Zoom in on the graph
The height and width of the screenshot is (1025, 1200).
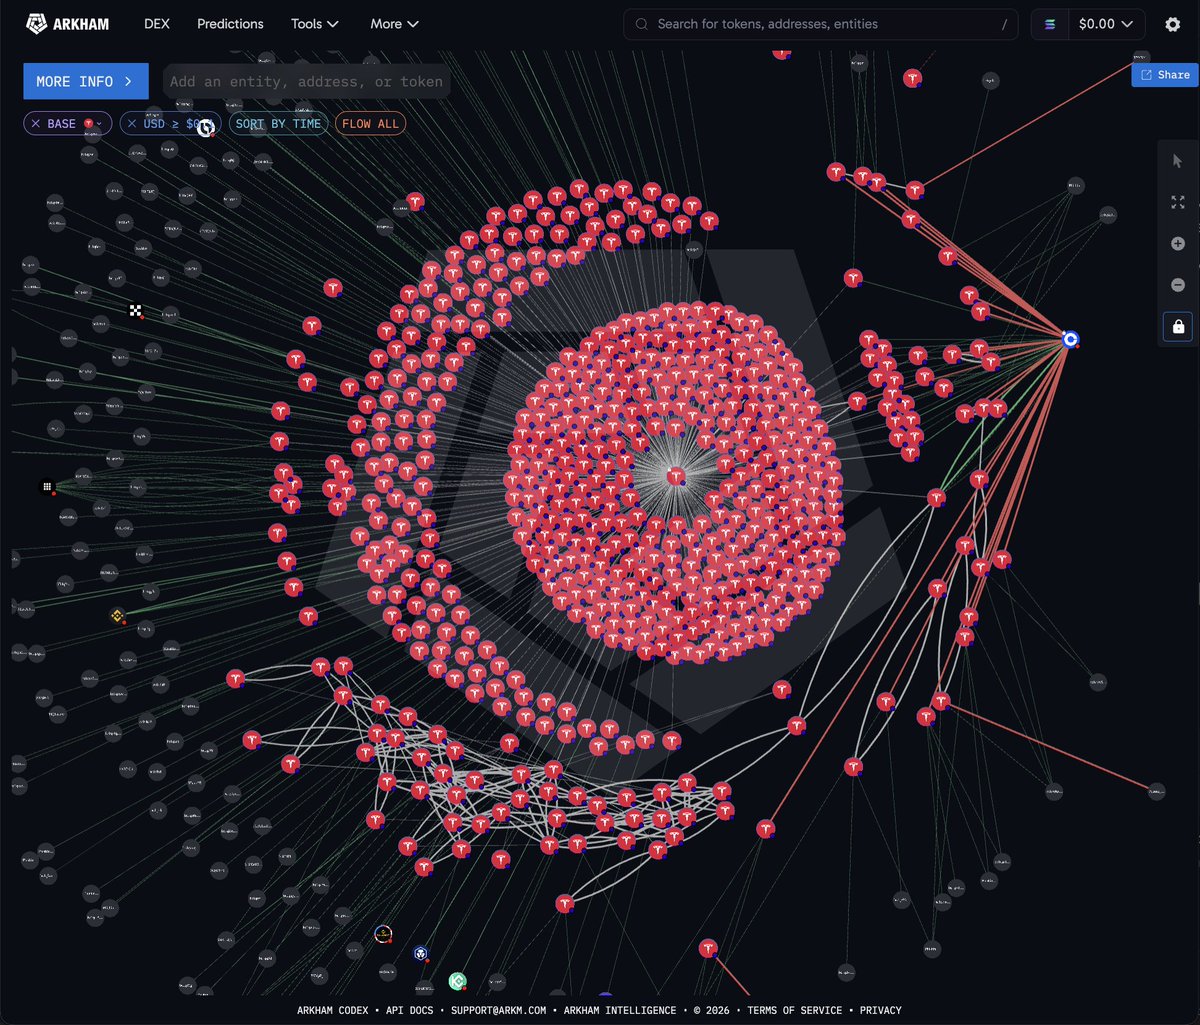[1177, 244]
